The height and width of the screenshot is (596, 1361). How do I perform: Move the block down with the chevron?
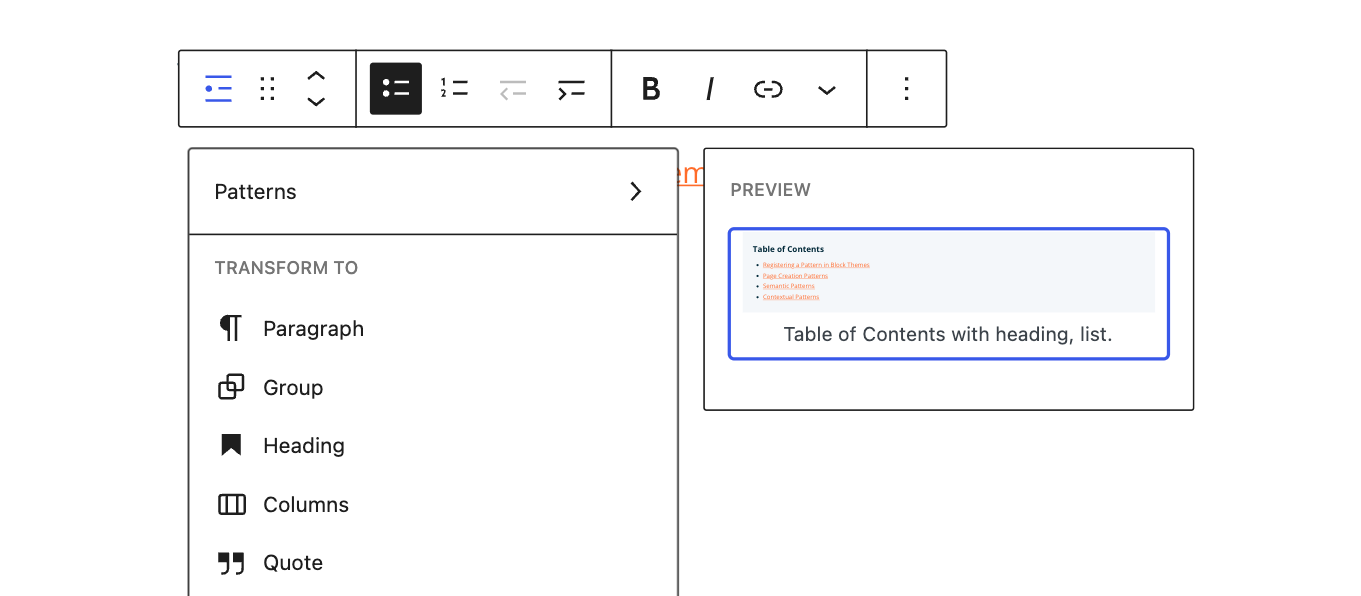316,102
